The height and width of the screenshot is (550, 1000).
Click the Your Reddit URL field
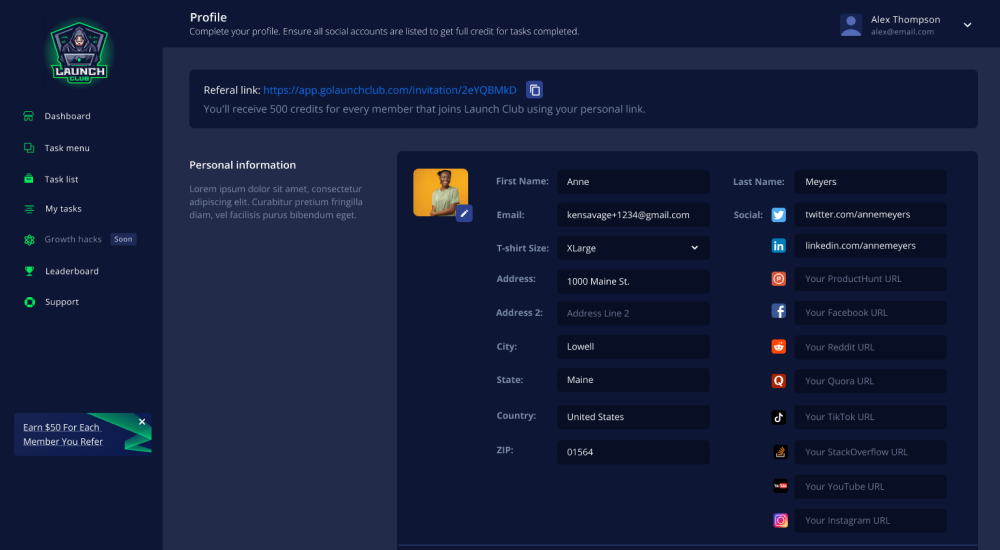(x=870, y=347)
